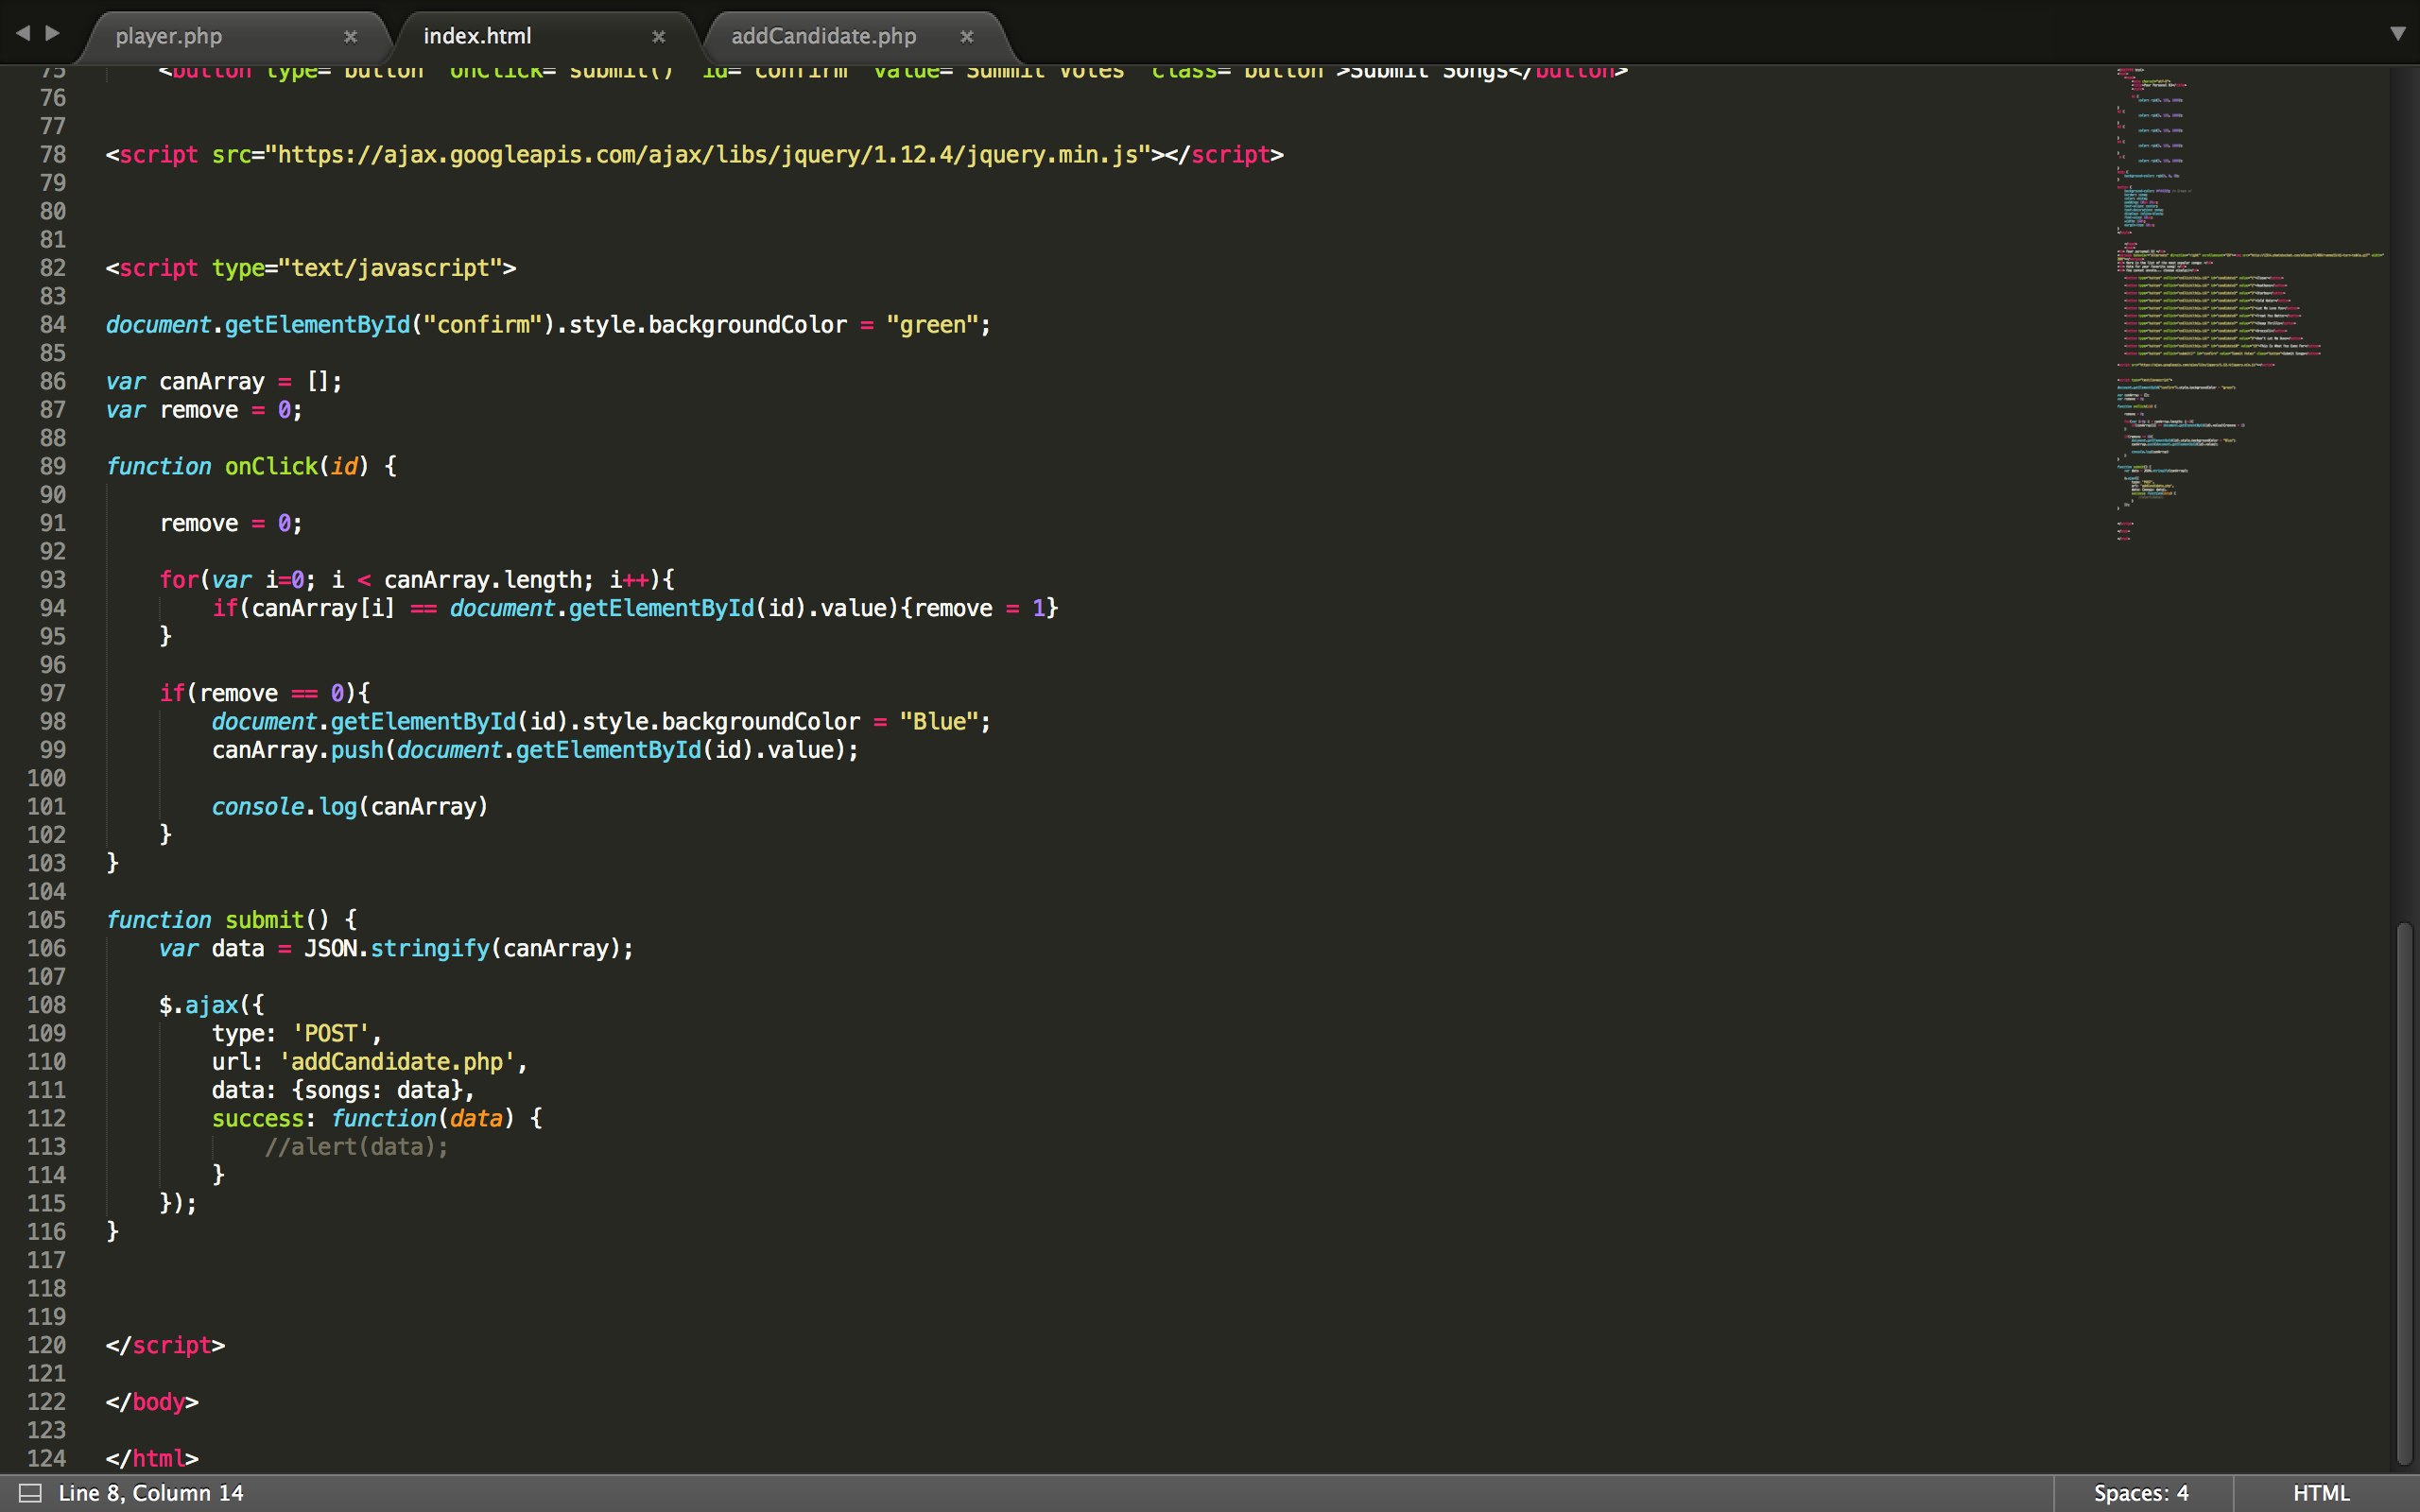Click the commented alert(data) line
The height and width of the screenshot is (1512, 2420).
coord(355,1147)
